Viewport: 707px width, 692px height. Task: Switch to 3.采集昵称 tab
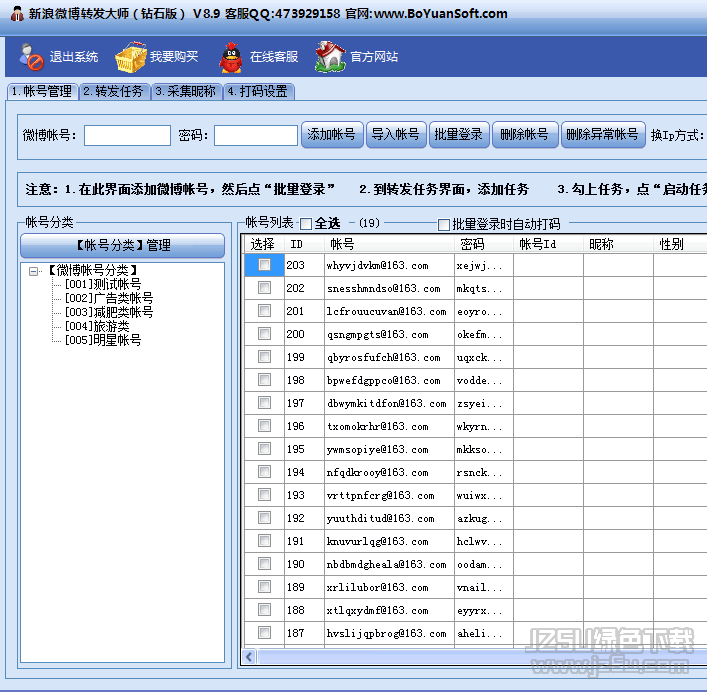point(186,92)
